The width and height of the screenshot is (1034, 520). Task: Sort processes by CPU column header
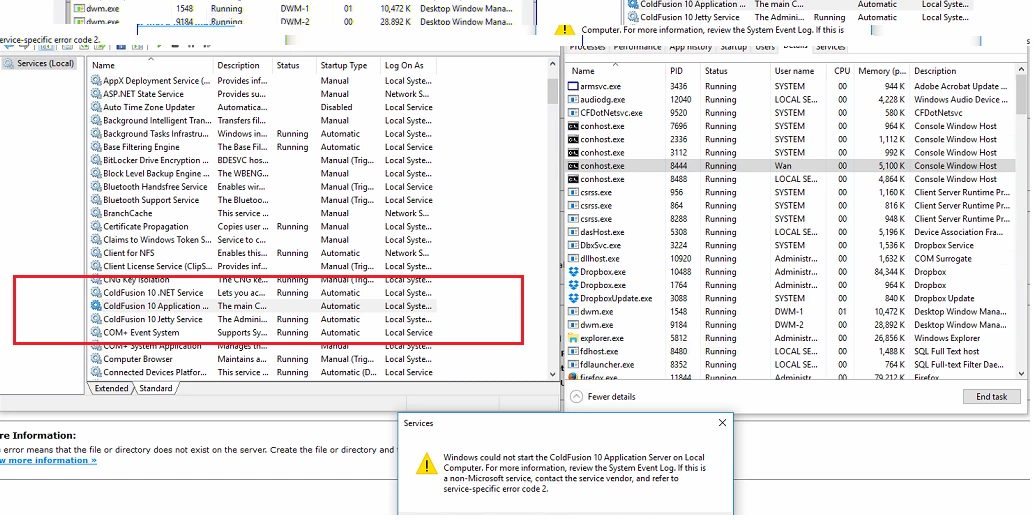coord(841,71)
